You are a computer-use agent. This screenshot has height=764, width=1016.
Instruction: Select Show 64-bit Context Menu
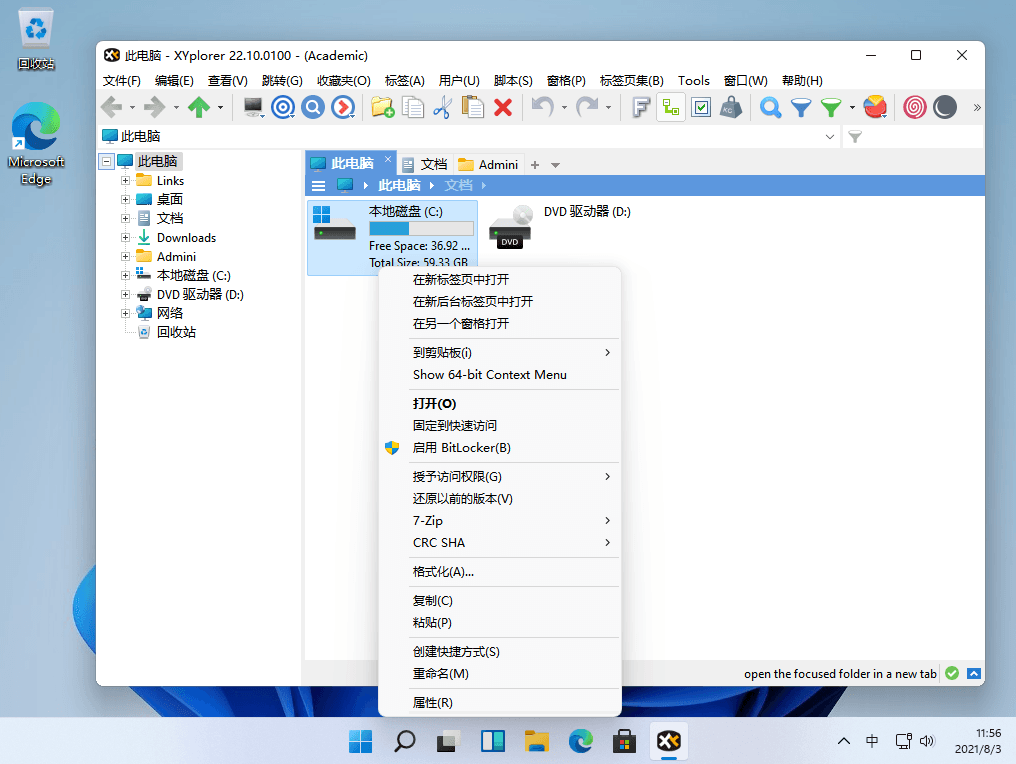click(500, 375)
